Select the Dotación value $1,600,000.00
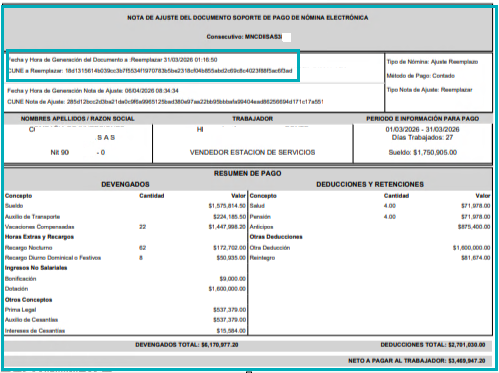The width and height of the screenshot is (499, 373). point(227,289)
